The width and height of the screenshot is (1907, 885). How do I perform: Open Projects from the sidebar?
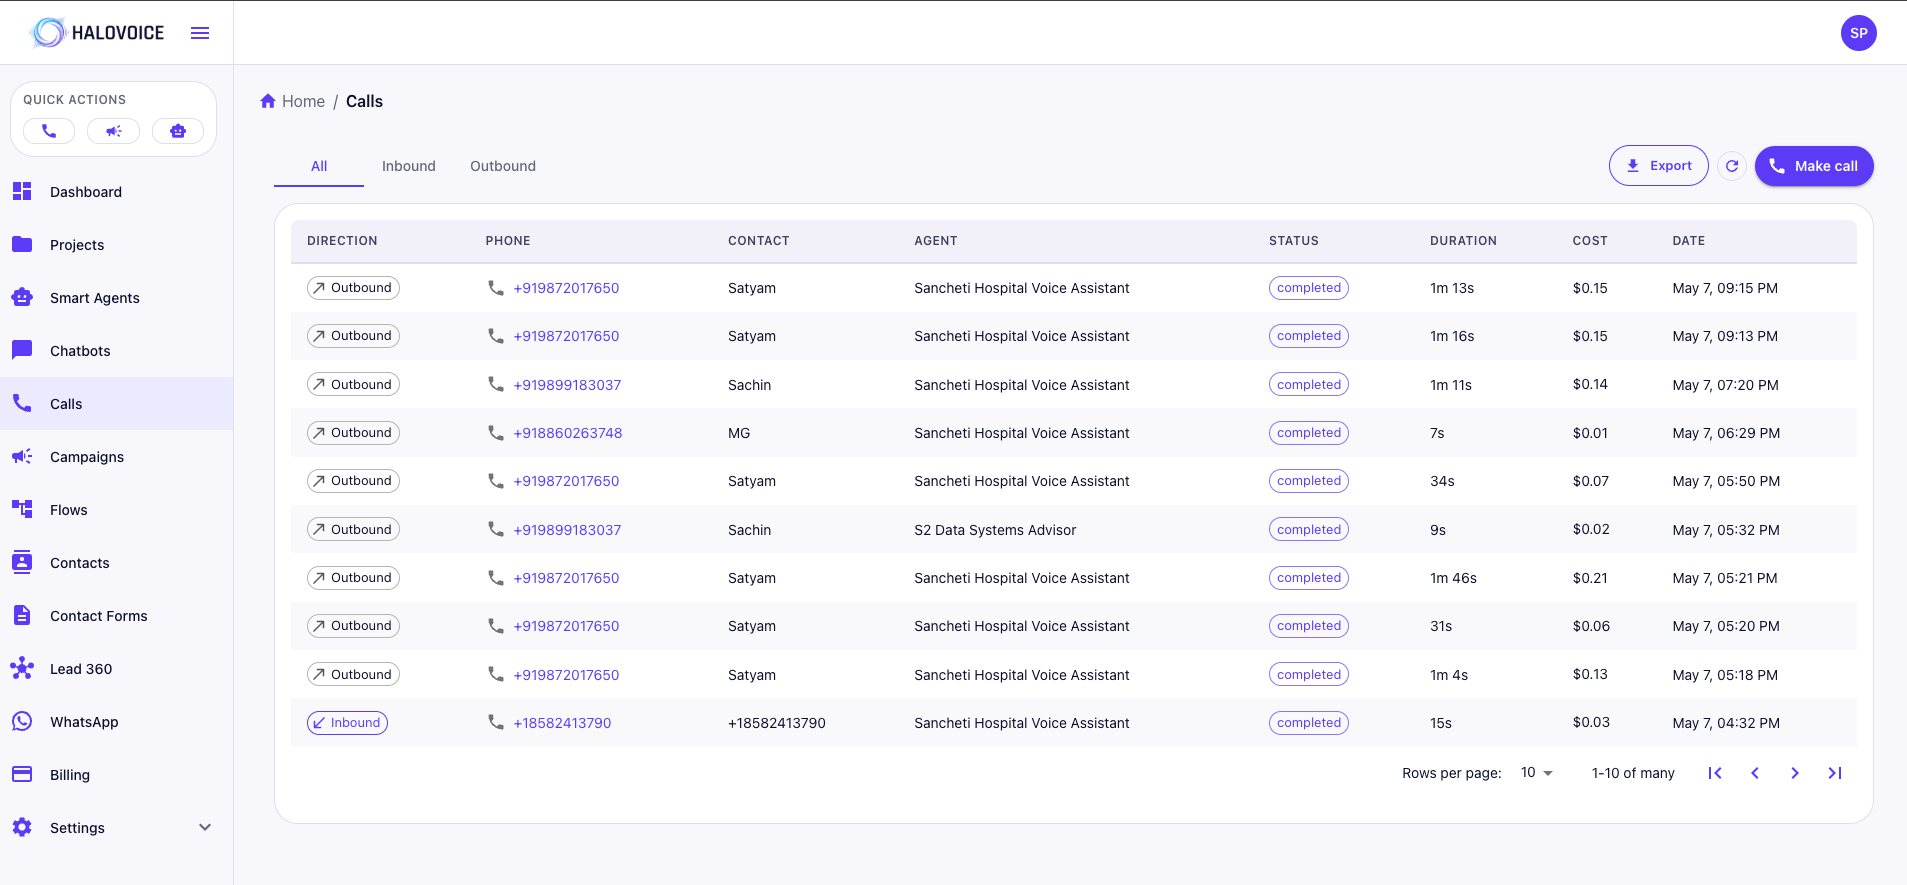coord(116,245)
